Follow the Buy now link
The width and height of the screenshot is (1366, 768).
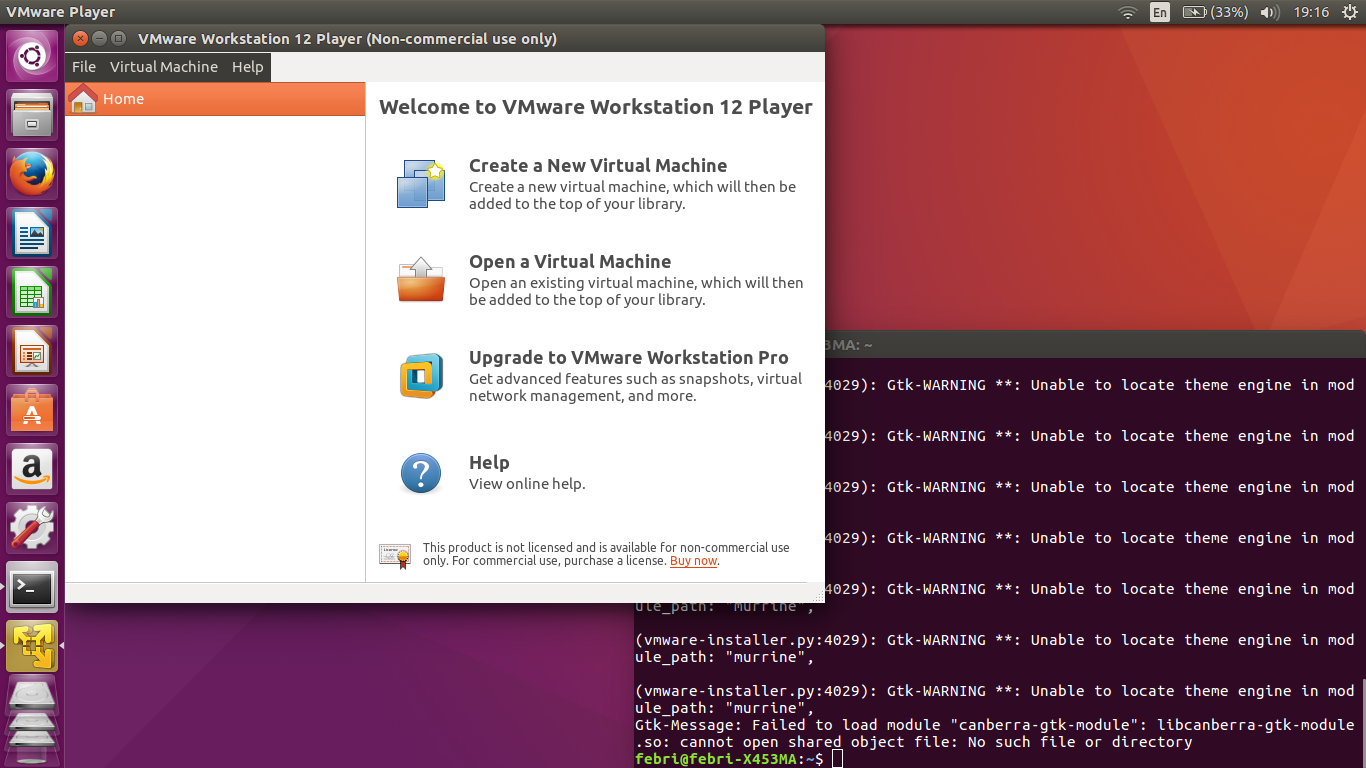point(693,561)
